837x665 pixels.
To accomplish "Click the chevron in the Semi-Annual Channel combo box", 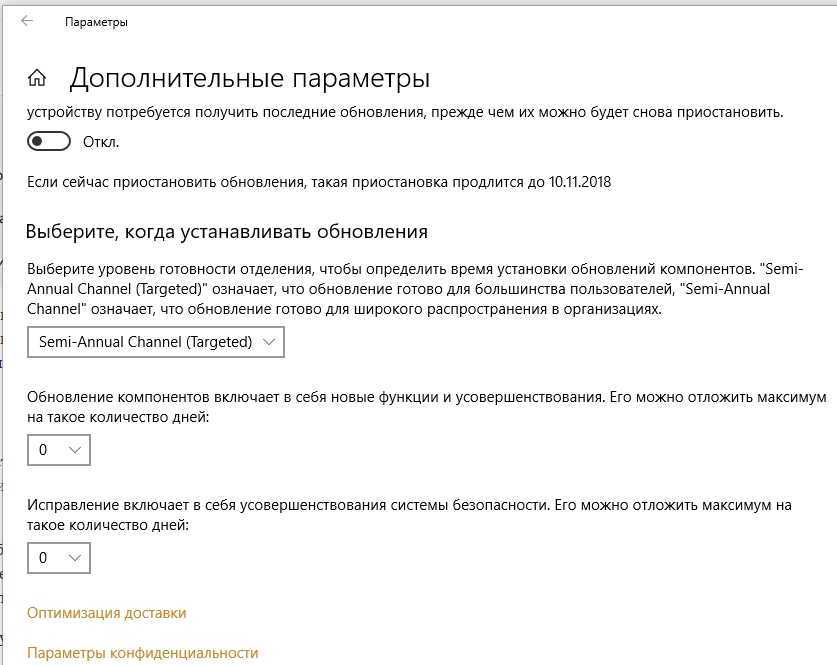I will pos(267,342).
